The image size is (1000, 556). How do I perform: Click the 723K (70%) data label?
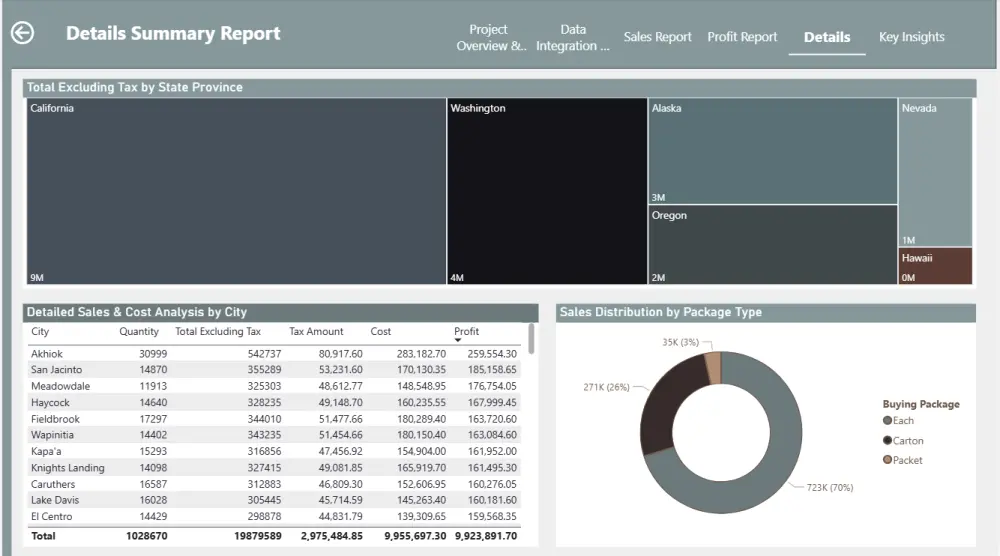[830, 488]
